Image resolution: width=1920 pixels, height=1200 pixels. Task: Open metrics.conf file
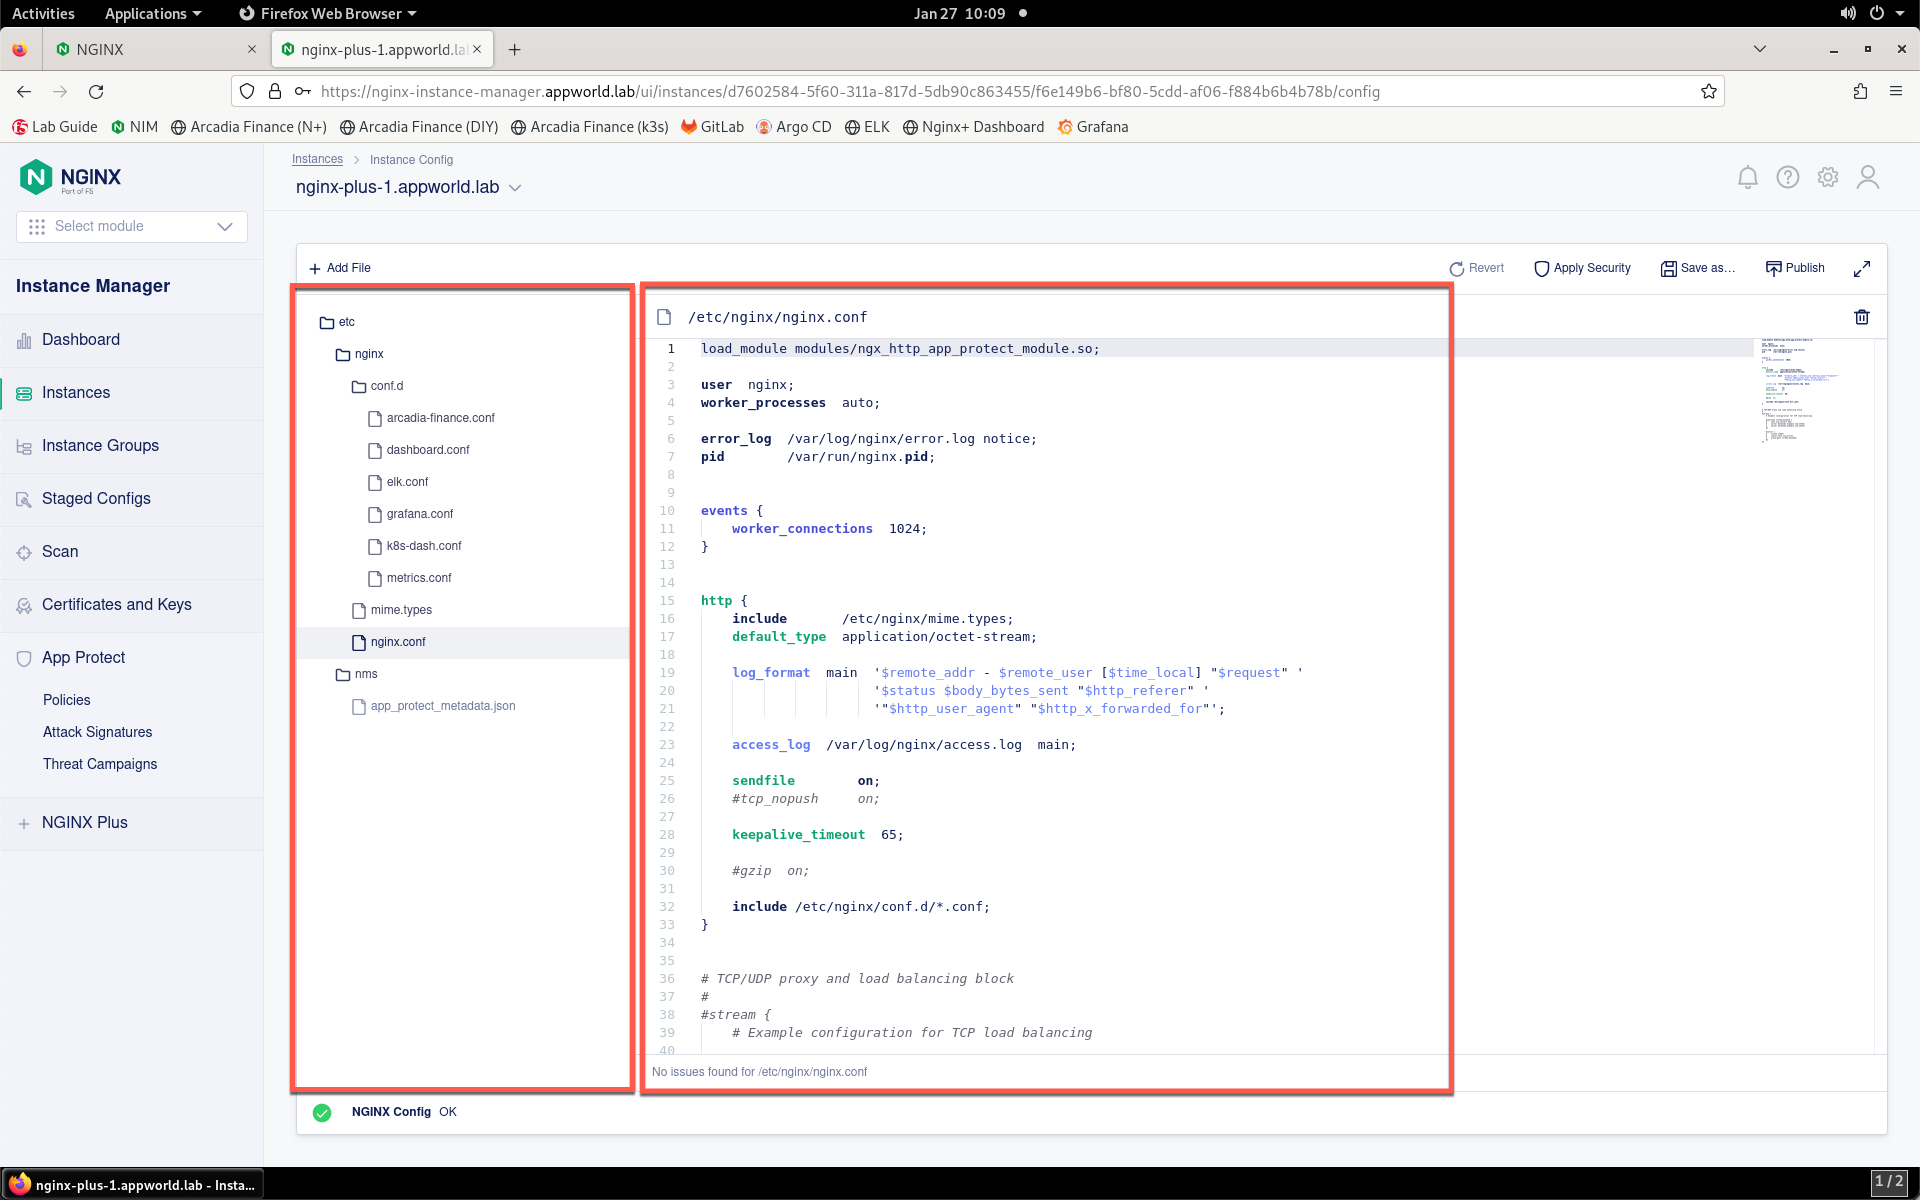pos(409,578)
